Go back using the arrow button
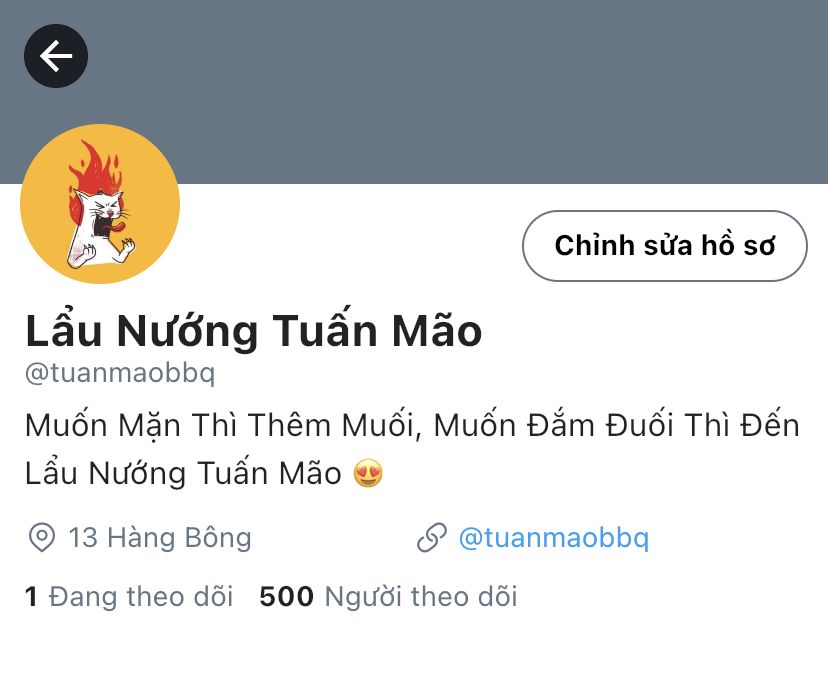The height and width of the screenshot is (696, 828). pos(56,56)
